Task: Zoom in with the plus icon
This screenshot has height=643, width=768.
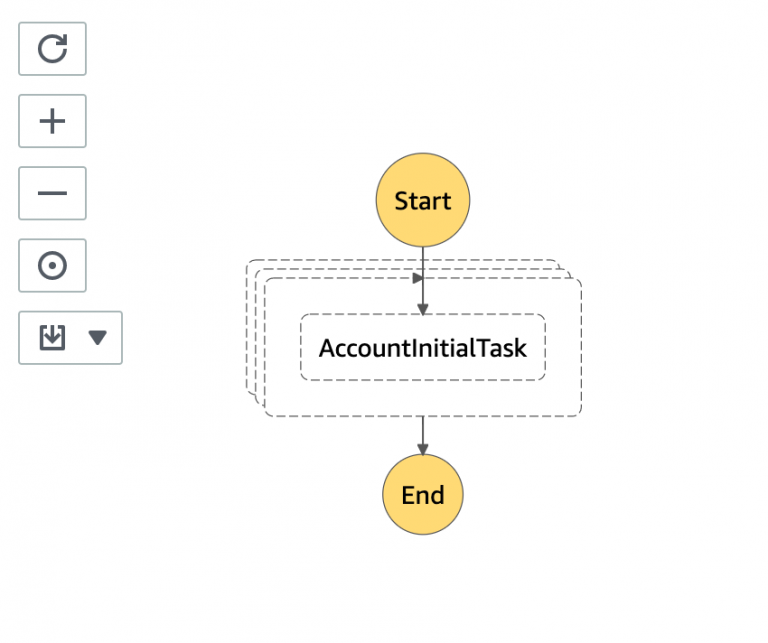Action: (x=52, y=121)
